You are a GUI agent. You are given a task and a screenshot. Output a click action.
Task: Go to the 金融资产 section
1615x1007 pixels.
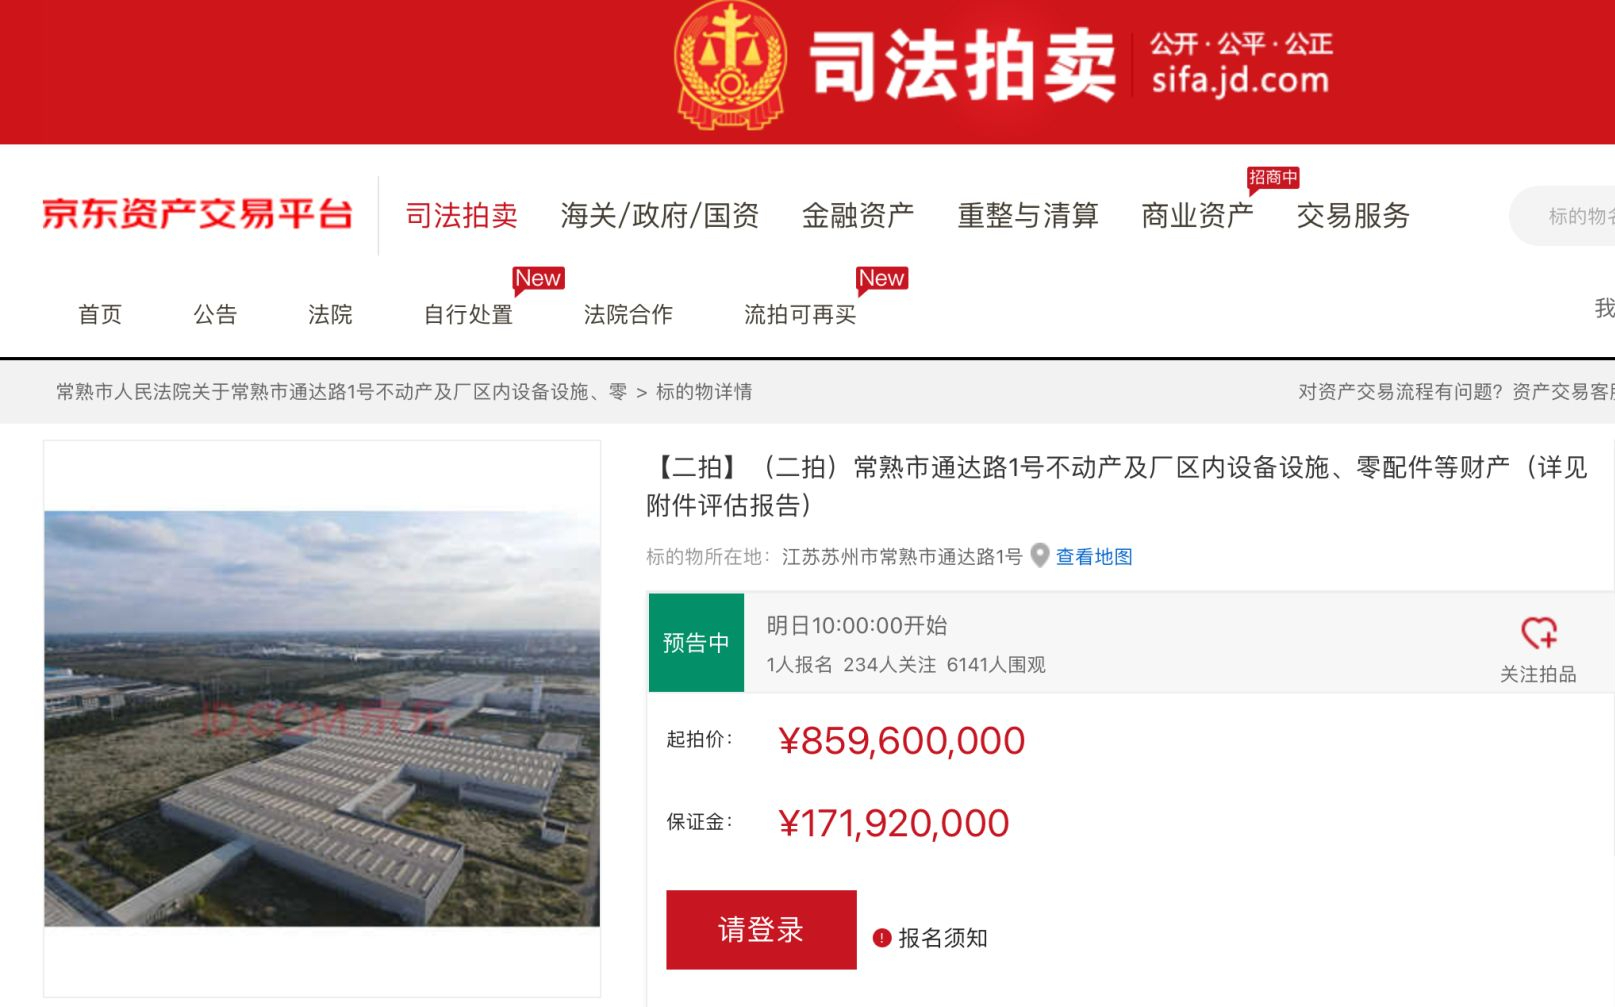[x=858, y=215]
